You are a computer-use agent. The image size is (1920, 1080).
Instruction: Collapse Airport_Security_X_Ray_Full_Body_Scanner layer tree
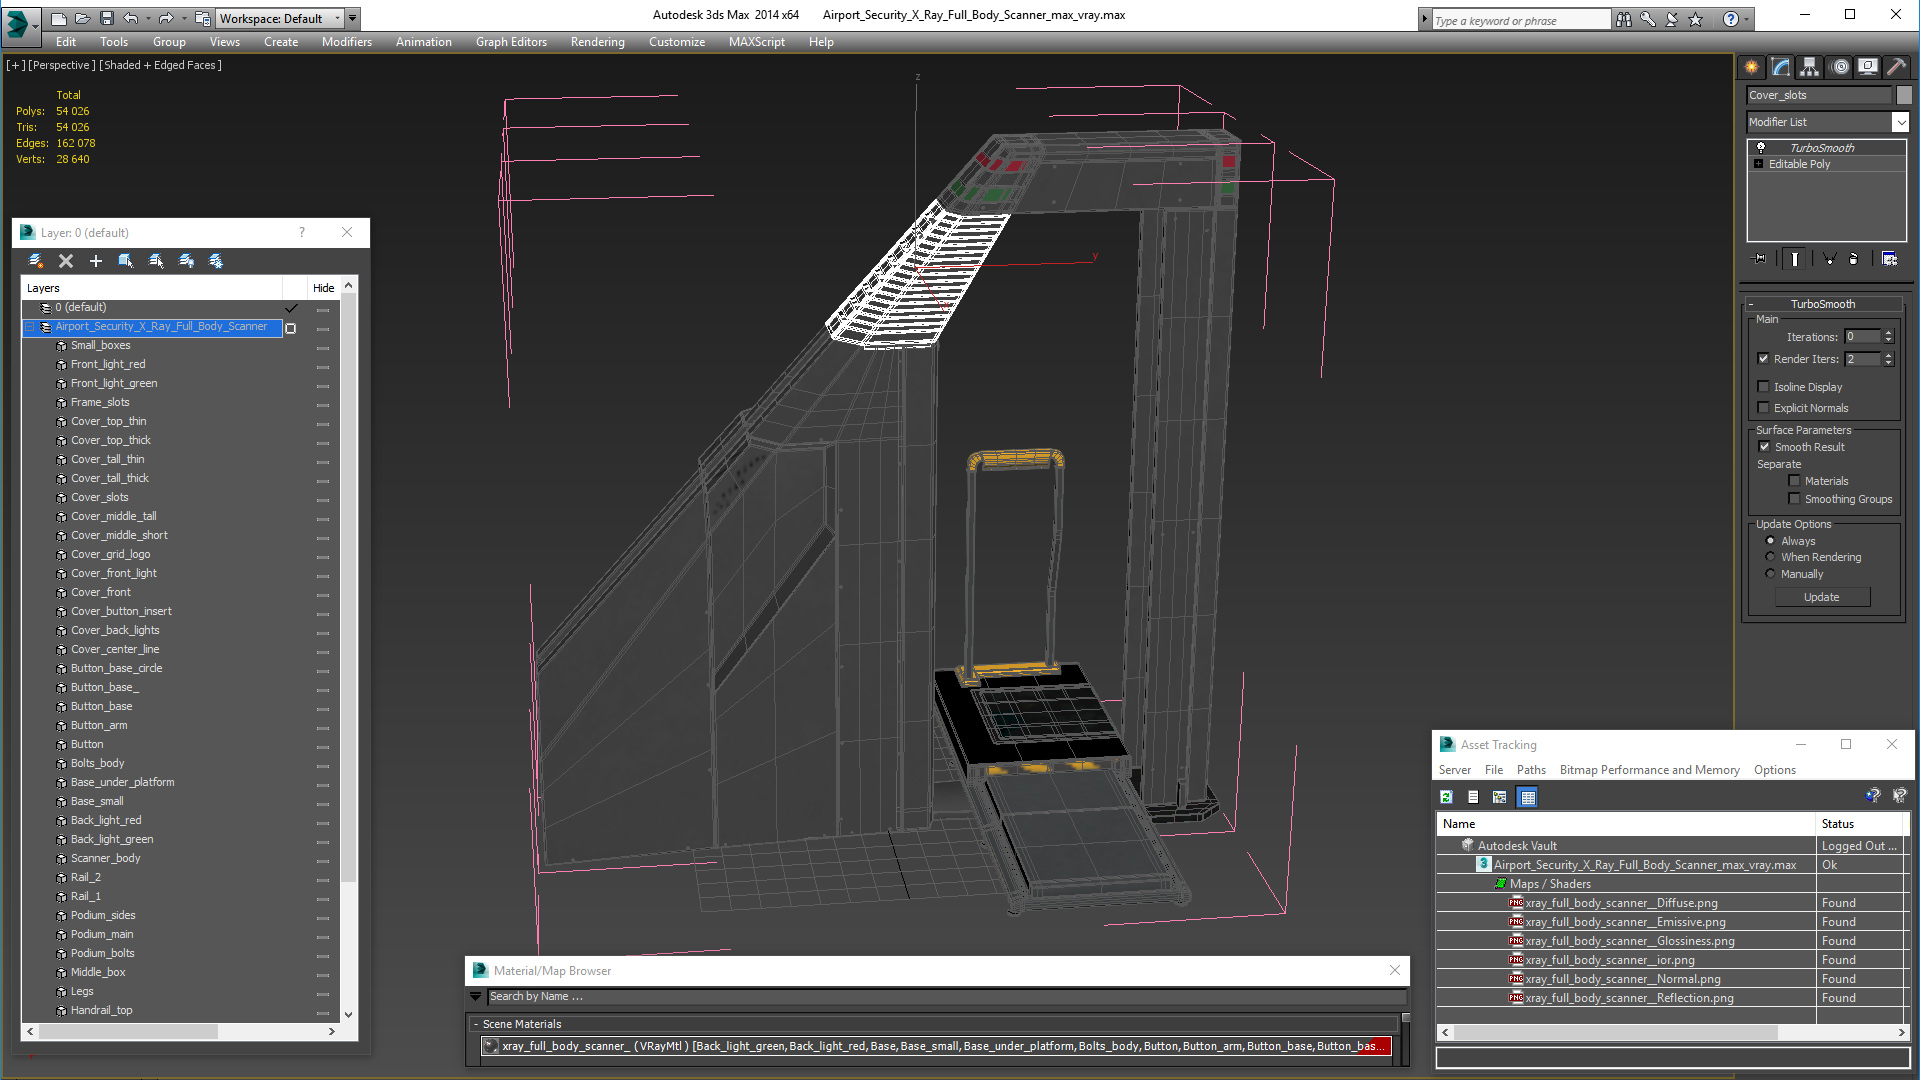tap(30, 327)
